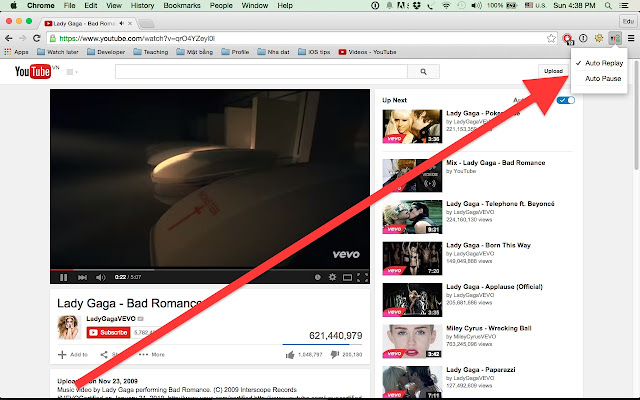Viewport: 640px width, 400px height.
Task: Open macOS Spotlight search icon
Action: click(608, 6)
